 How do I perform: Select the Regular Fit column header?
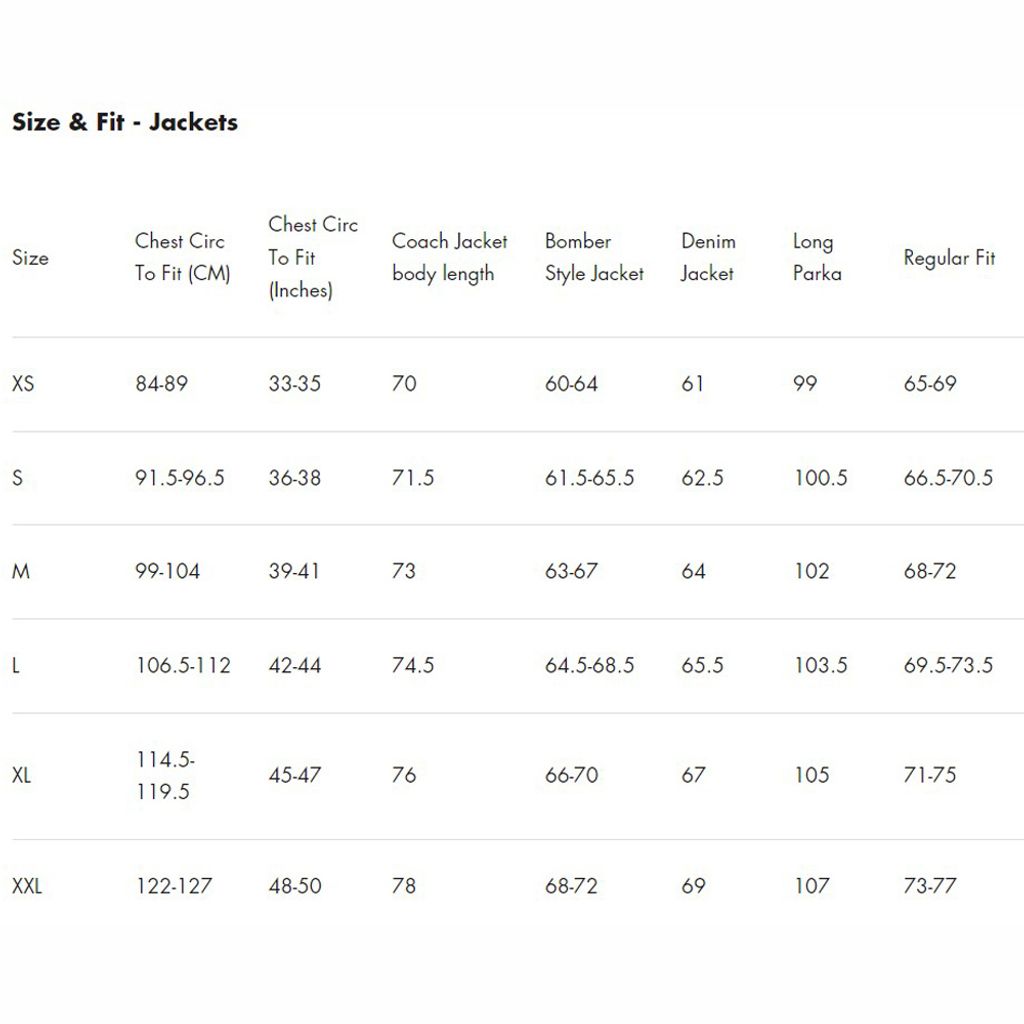(949, 258)
